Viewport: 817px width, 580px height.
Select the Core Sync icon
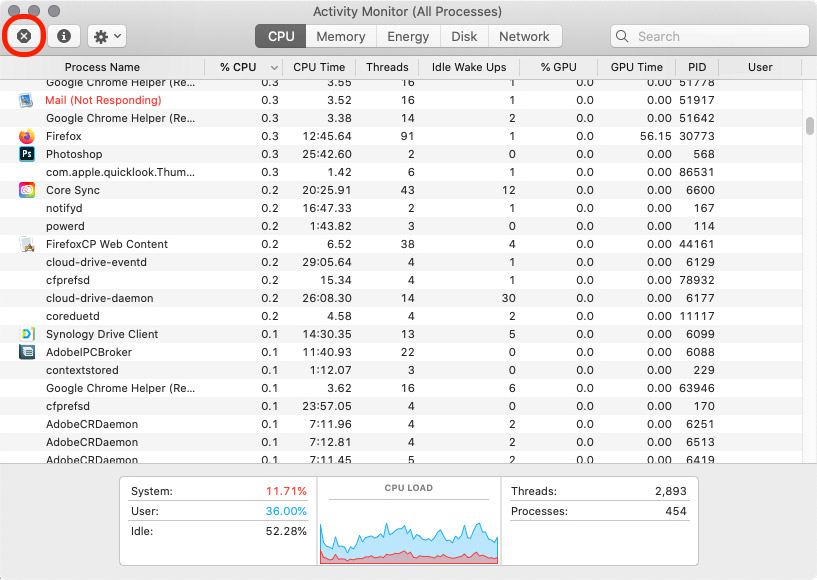(27, 190)
